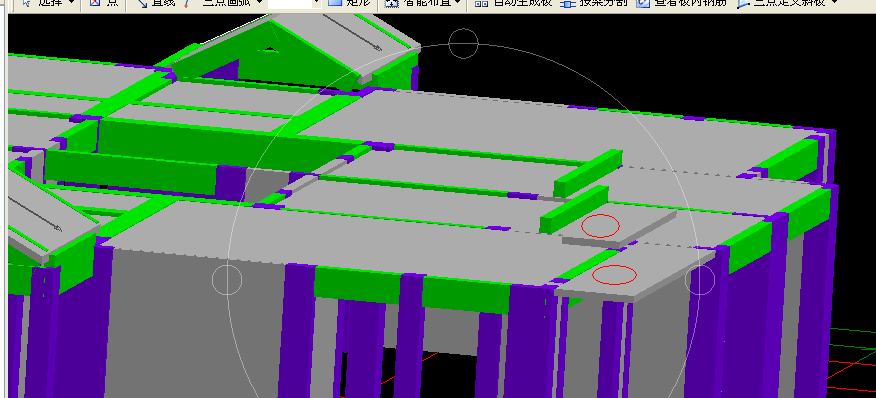Grab the top orbit handle circle
Viewport: 876px width, 398px height.
(464, 44)
